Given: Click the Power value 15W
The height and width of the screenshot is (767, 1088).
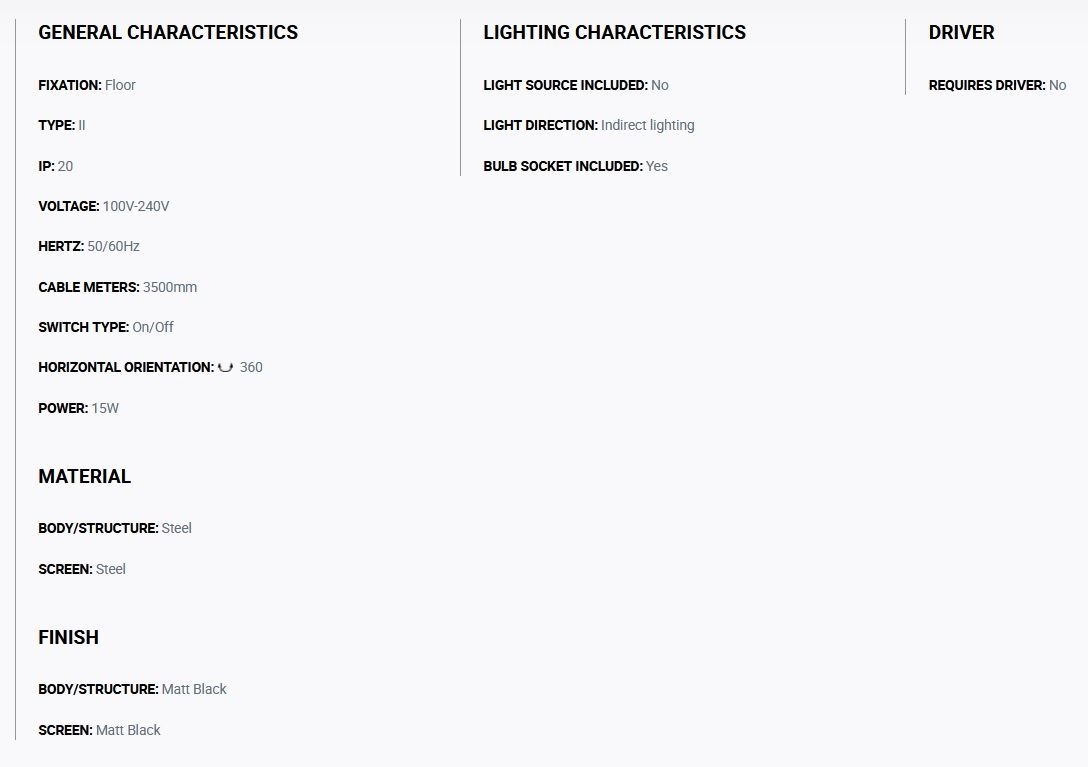Looking at the screenshot, I should pyautogui.click(x=105, y=408).
